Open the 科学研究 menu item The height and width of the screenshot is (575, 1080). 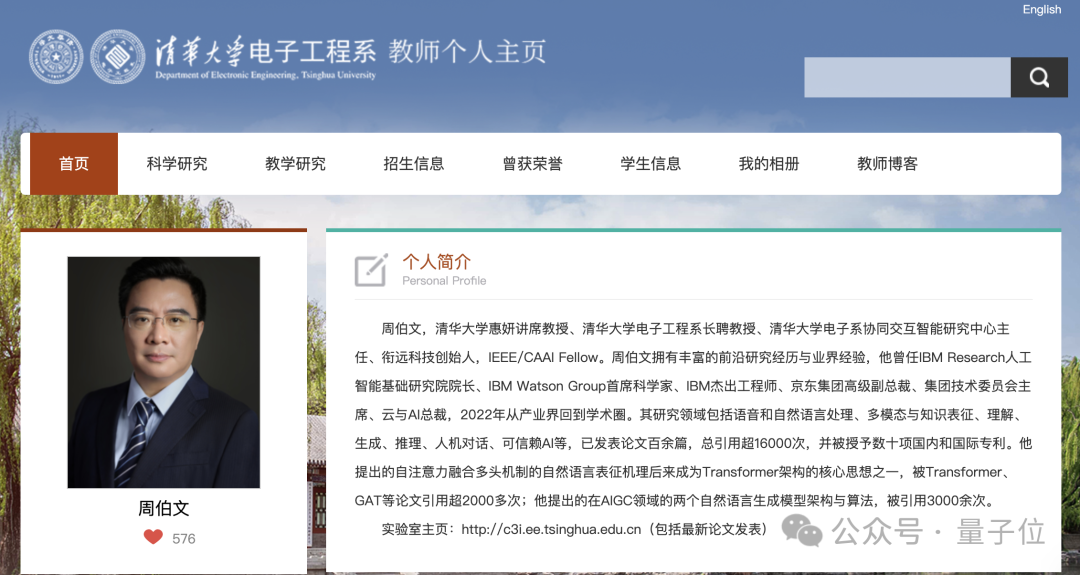point(177,164)
